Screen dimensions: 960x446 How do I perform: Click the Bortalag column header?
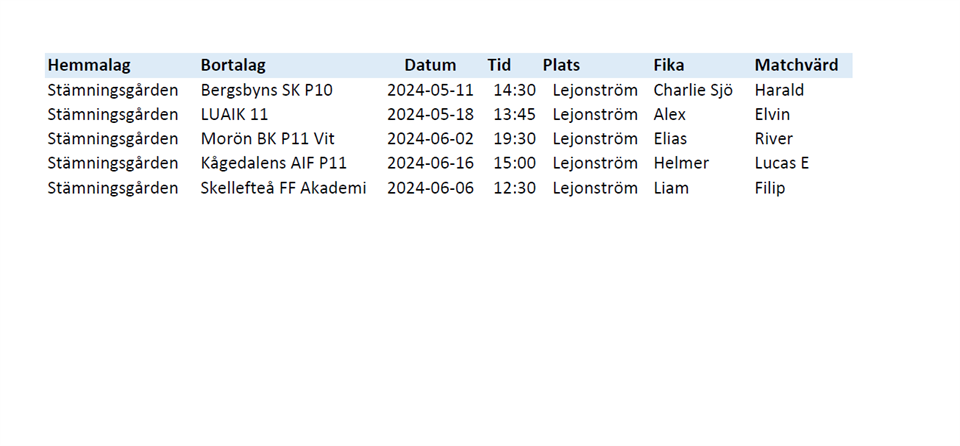pos(233,65)
